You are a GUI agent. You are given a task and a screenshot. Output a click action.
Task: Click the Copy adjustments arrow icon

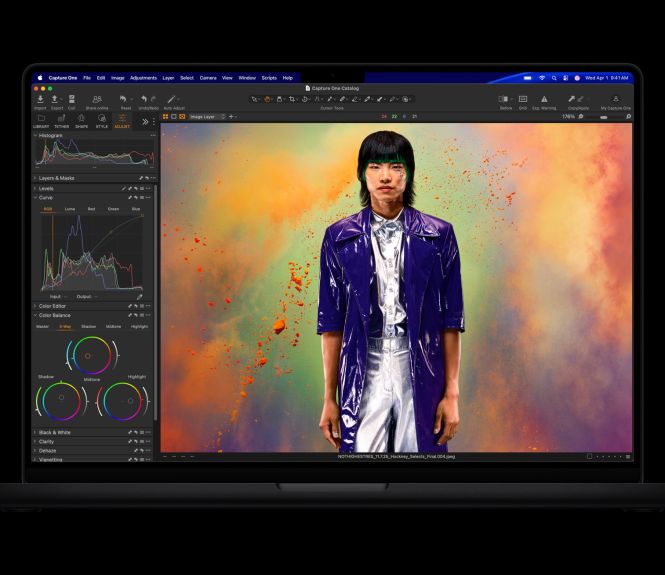(x=571, y=99)
